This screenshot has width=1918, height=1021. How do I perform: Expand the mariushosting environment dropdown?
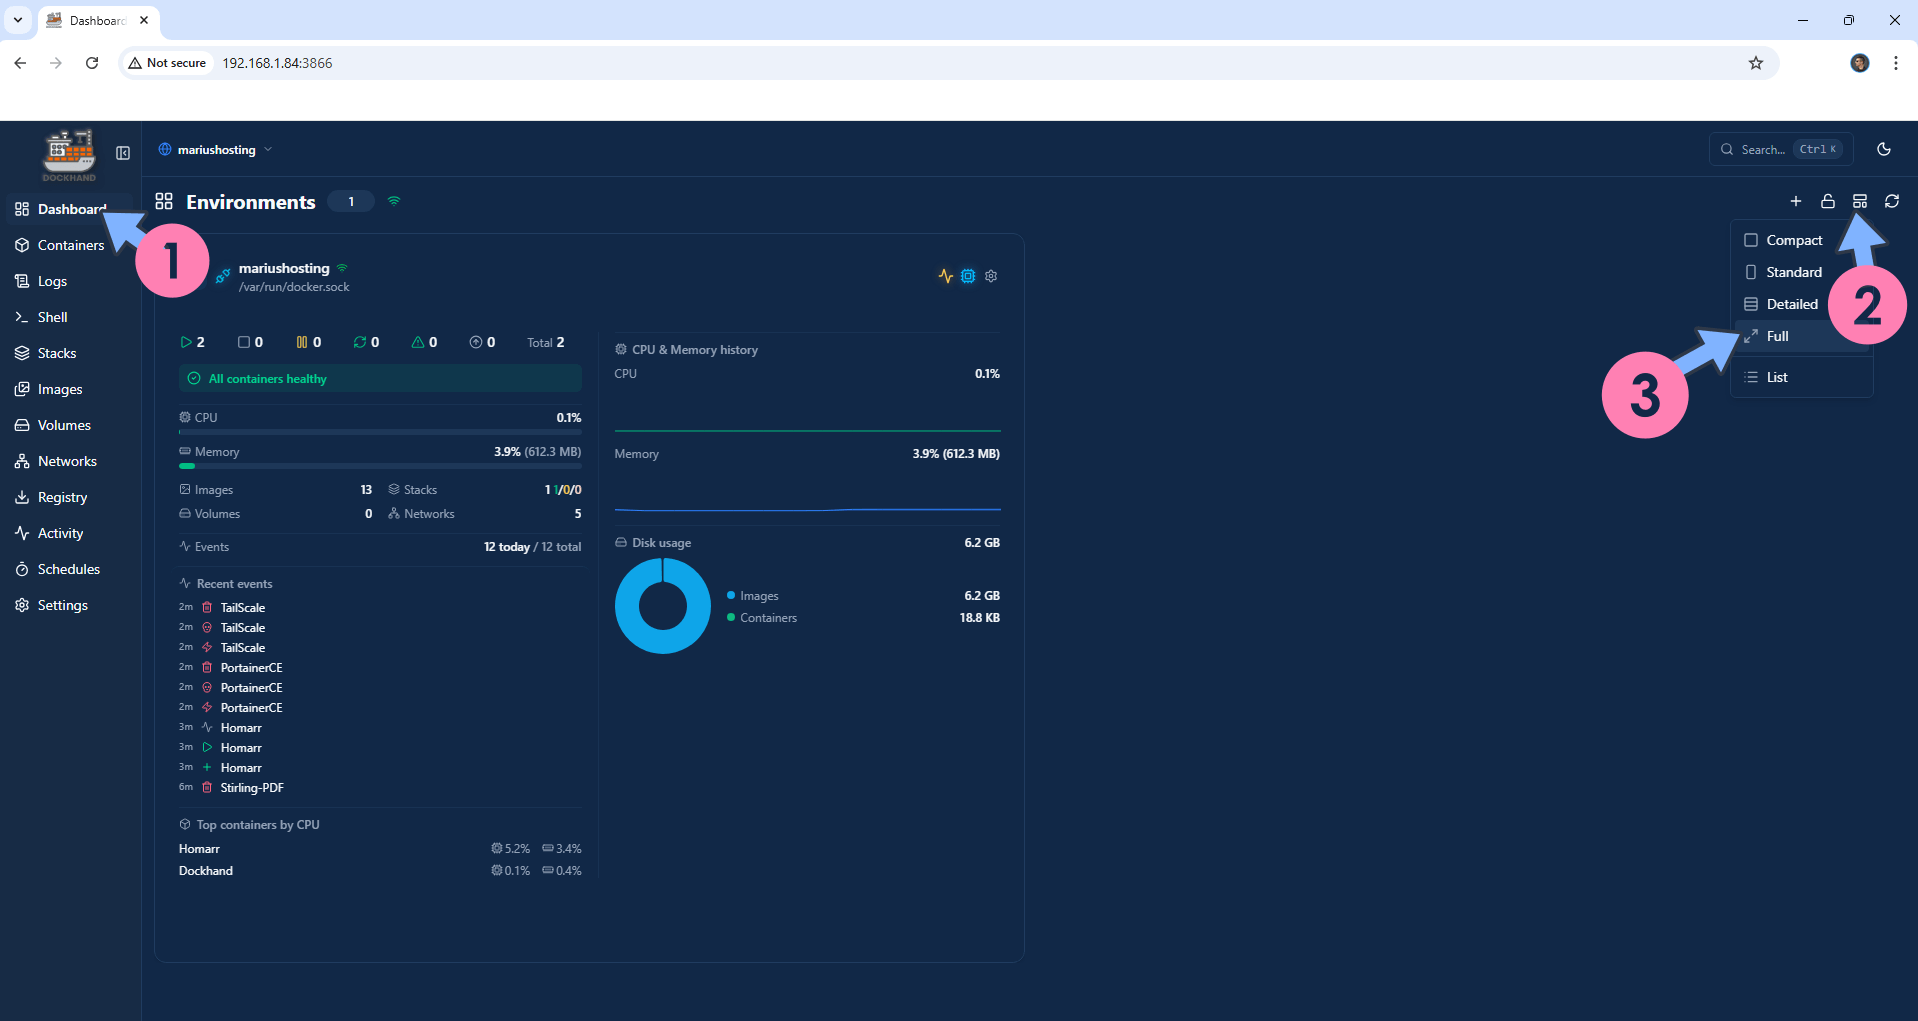[215, 150]
